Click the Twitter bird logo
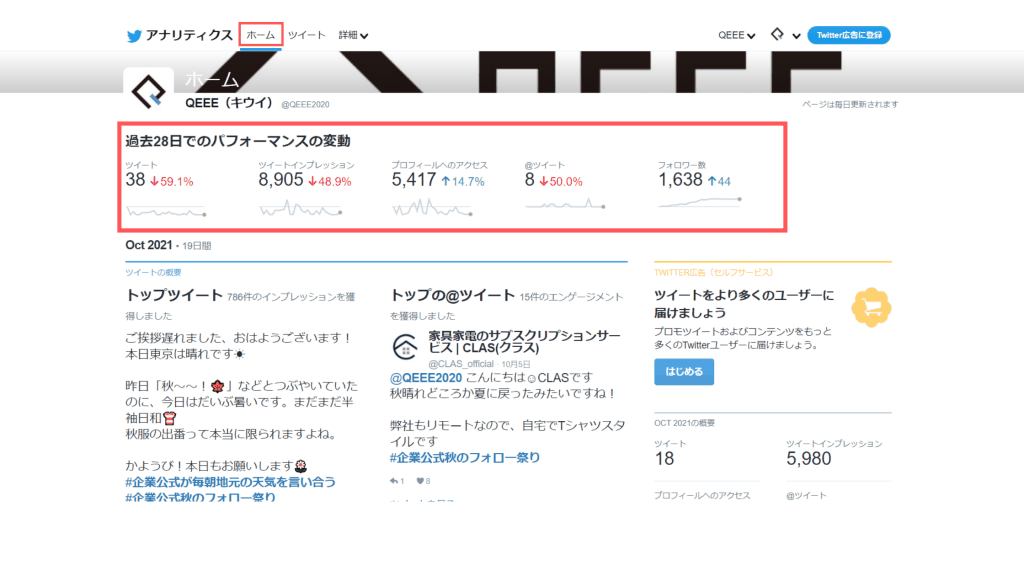 point(134,36)
